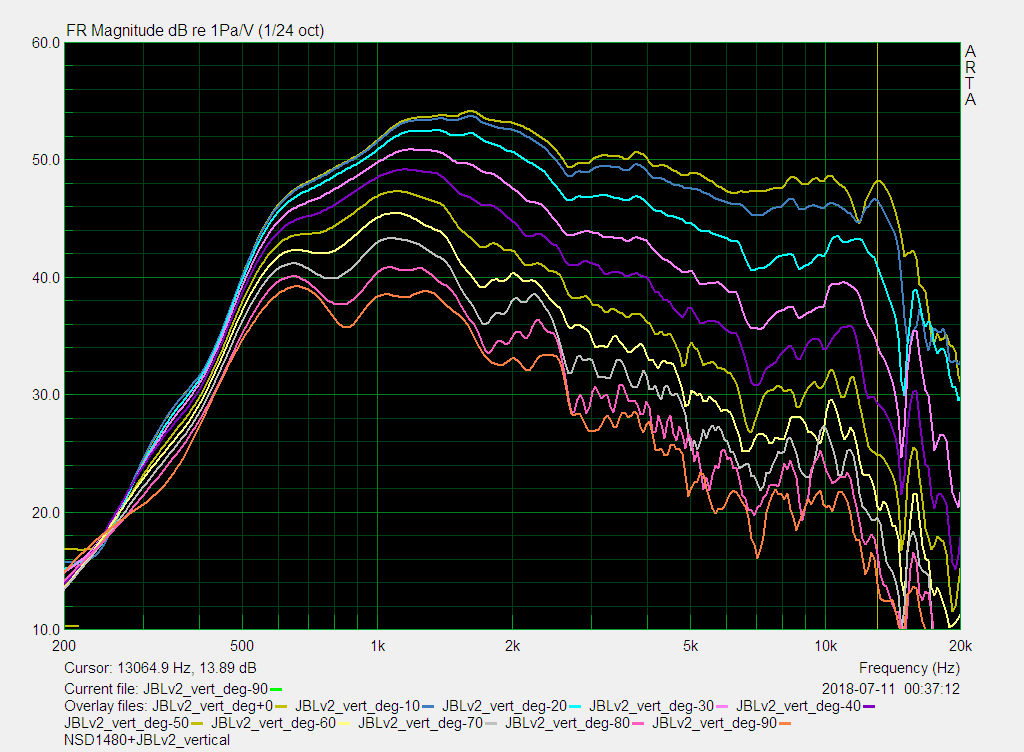Screen dimensions: 1024x752
Task: Click the Overlay files label text
Action: [x=106, y=706]
